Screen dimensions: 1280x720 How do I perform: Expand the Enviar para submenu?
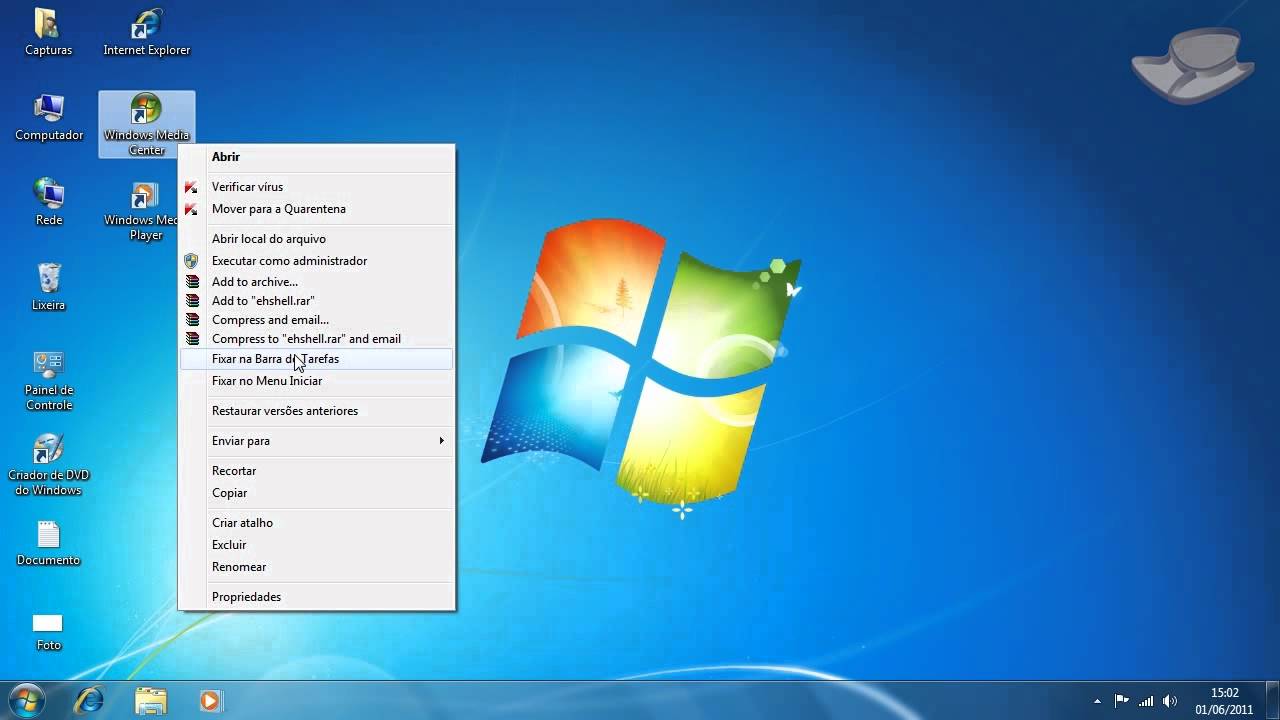[316, 441]
